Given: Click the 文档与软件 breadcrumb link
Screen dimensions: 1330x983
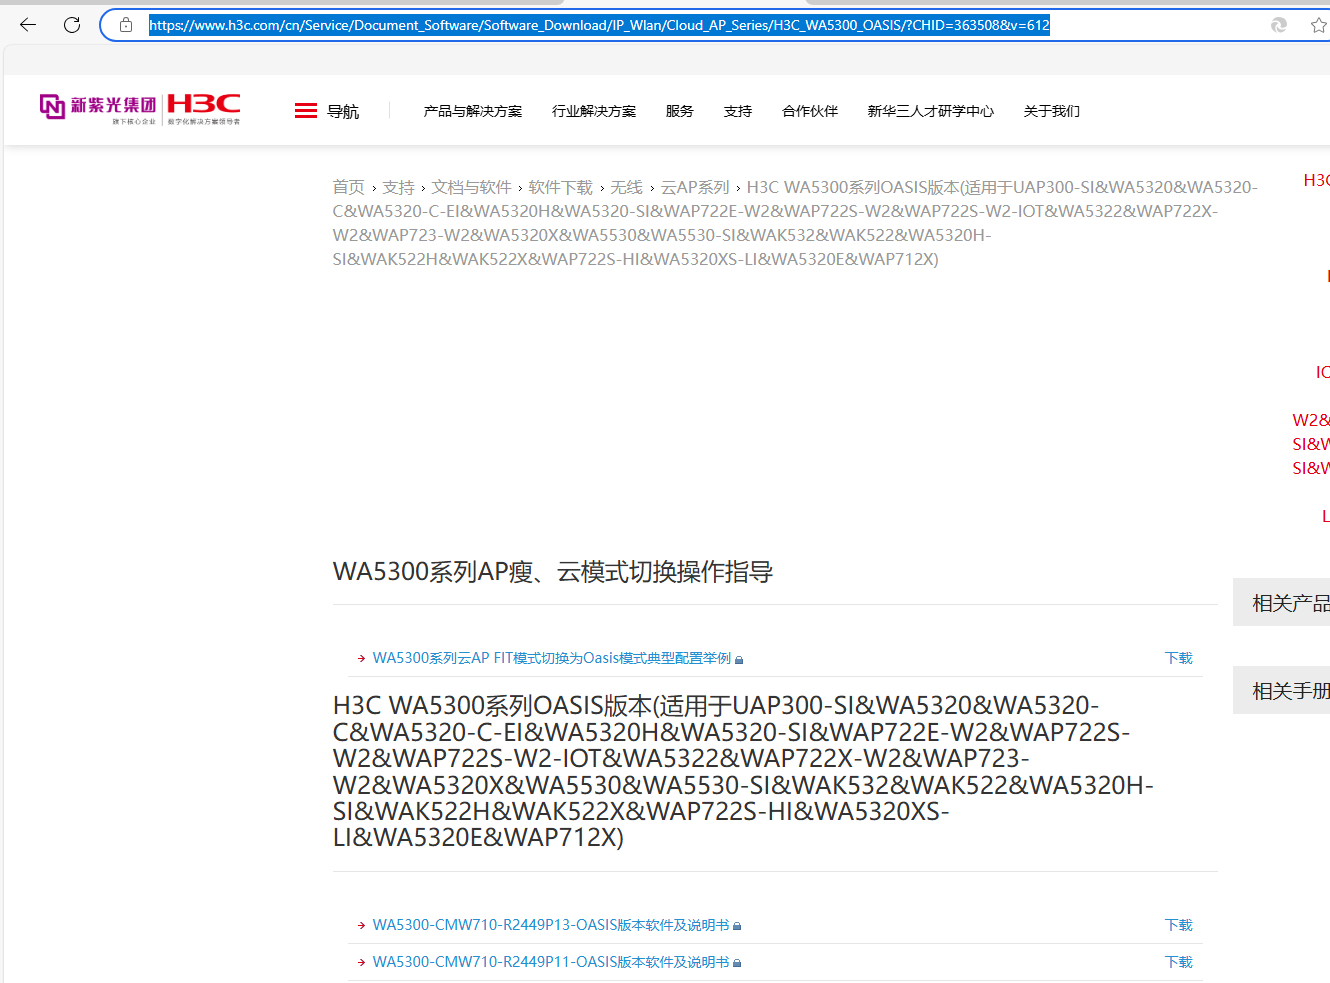Looking at the screenshot, I should pyautogui.click(x=471, y=187).
